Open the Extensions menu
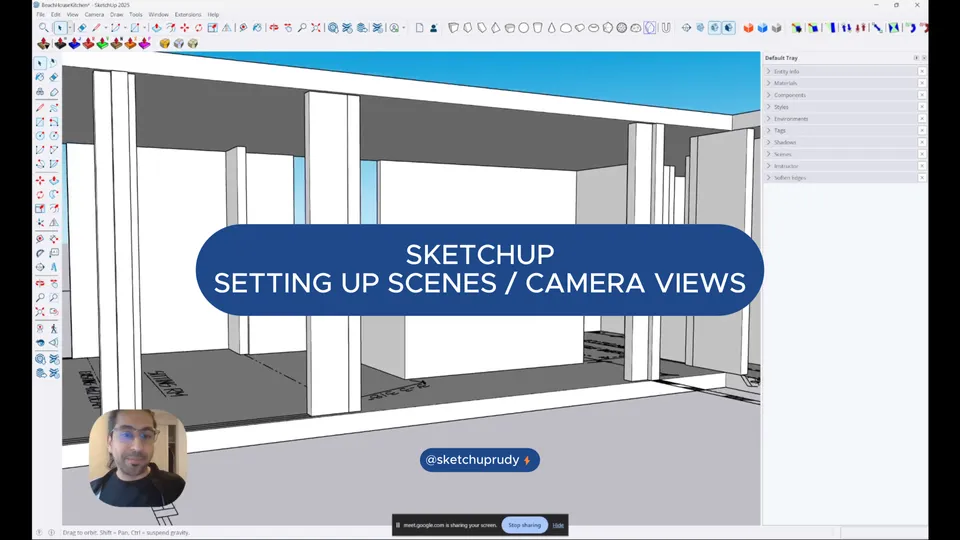The height and width of the screenshot is (540, 960). click(187, 15)
